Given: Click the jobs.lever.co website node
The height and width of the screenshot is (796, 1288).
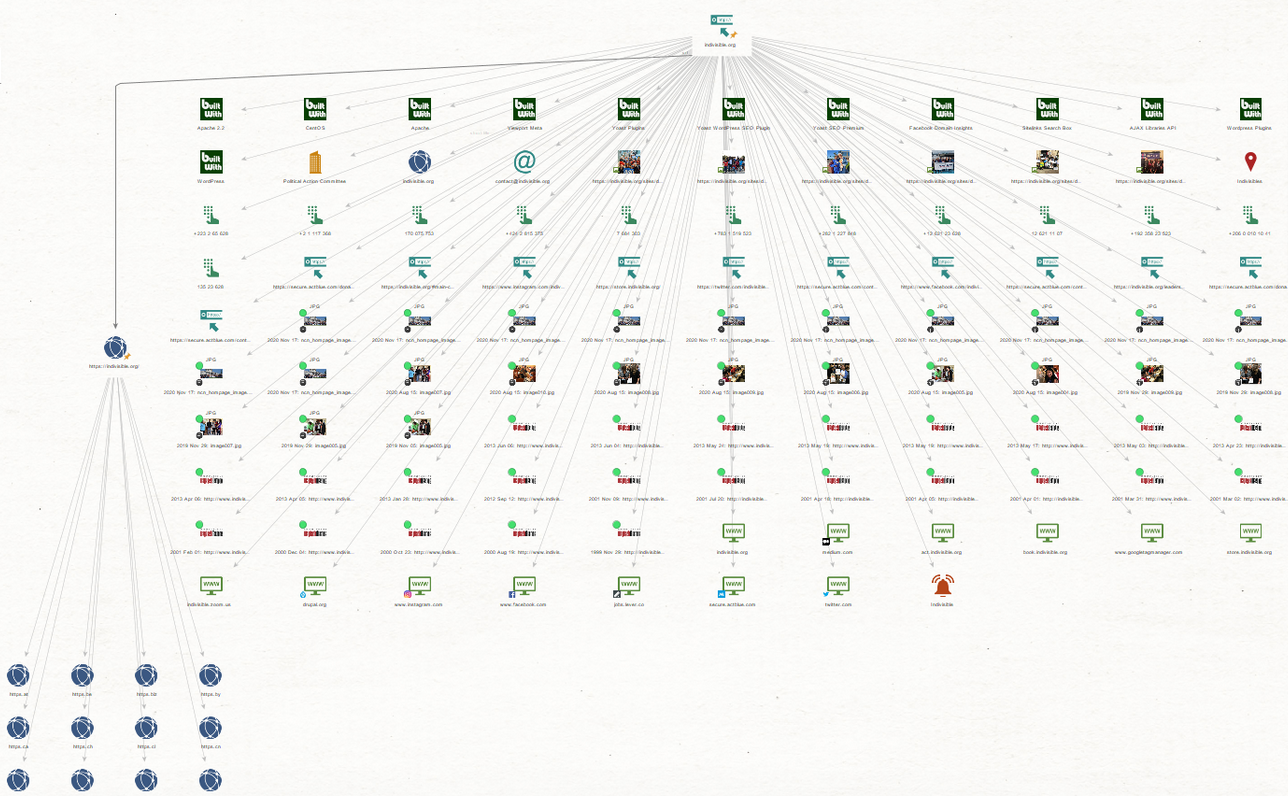Looking at the screenshot, I should (629, 586).
